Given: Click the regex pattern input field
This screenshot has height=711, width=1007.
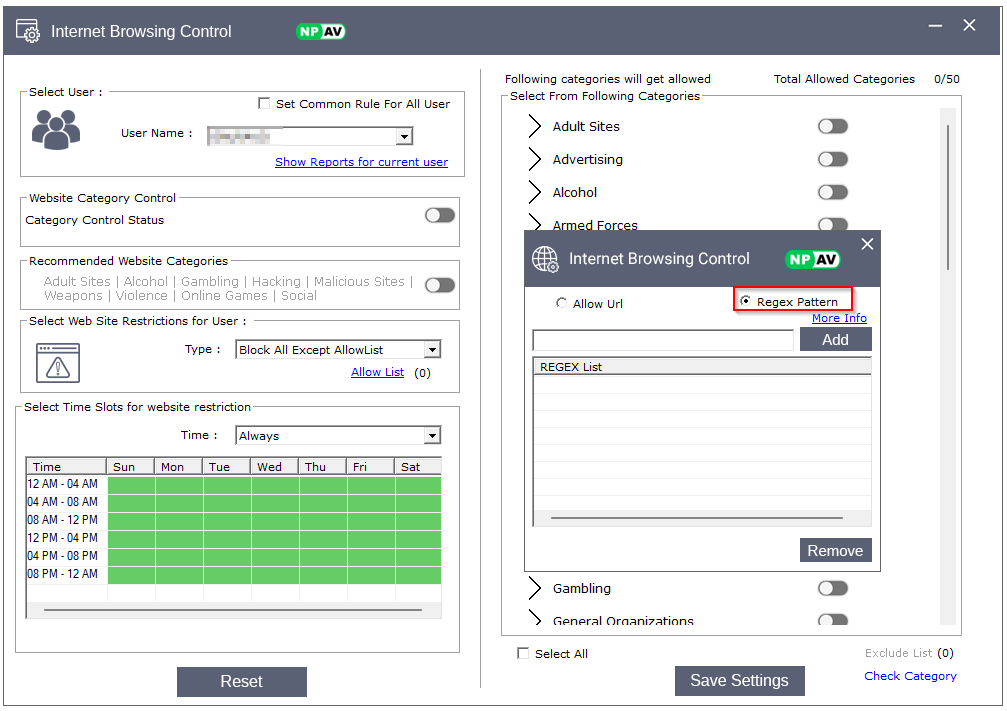Looking at the screenshot, I should pos(662,340).
